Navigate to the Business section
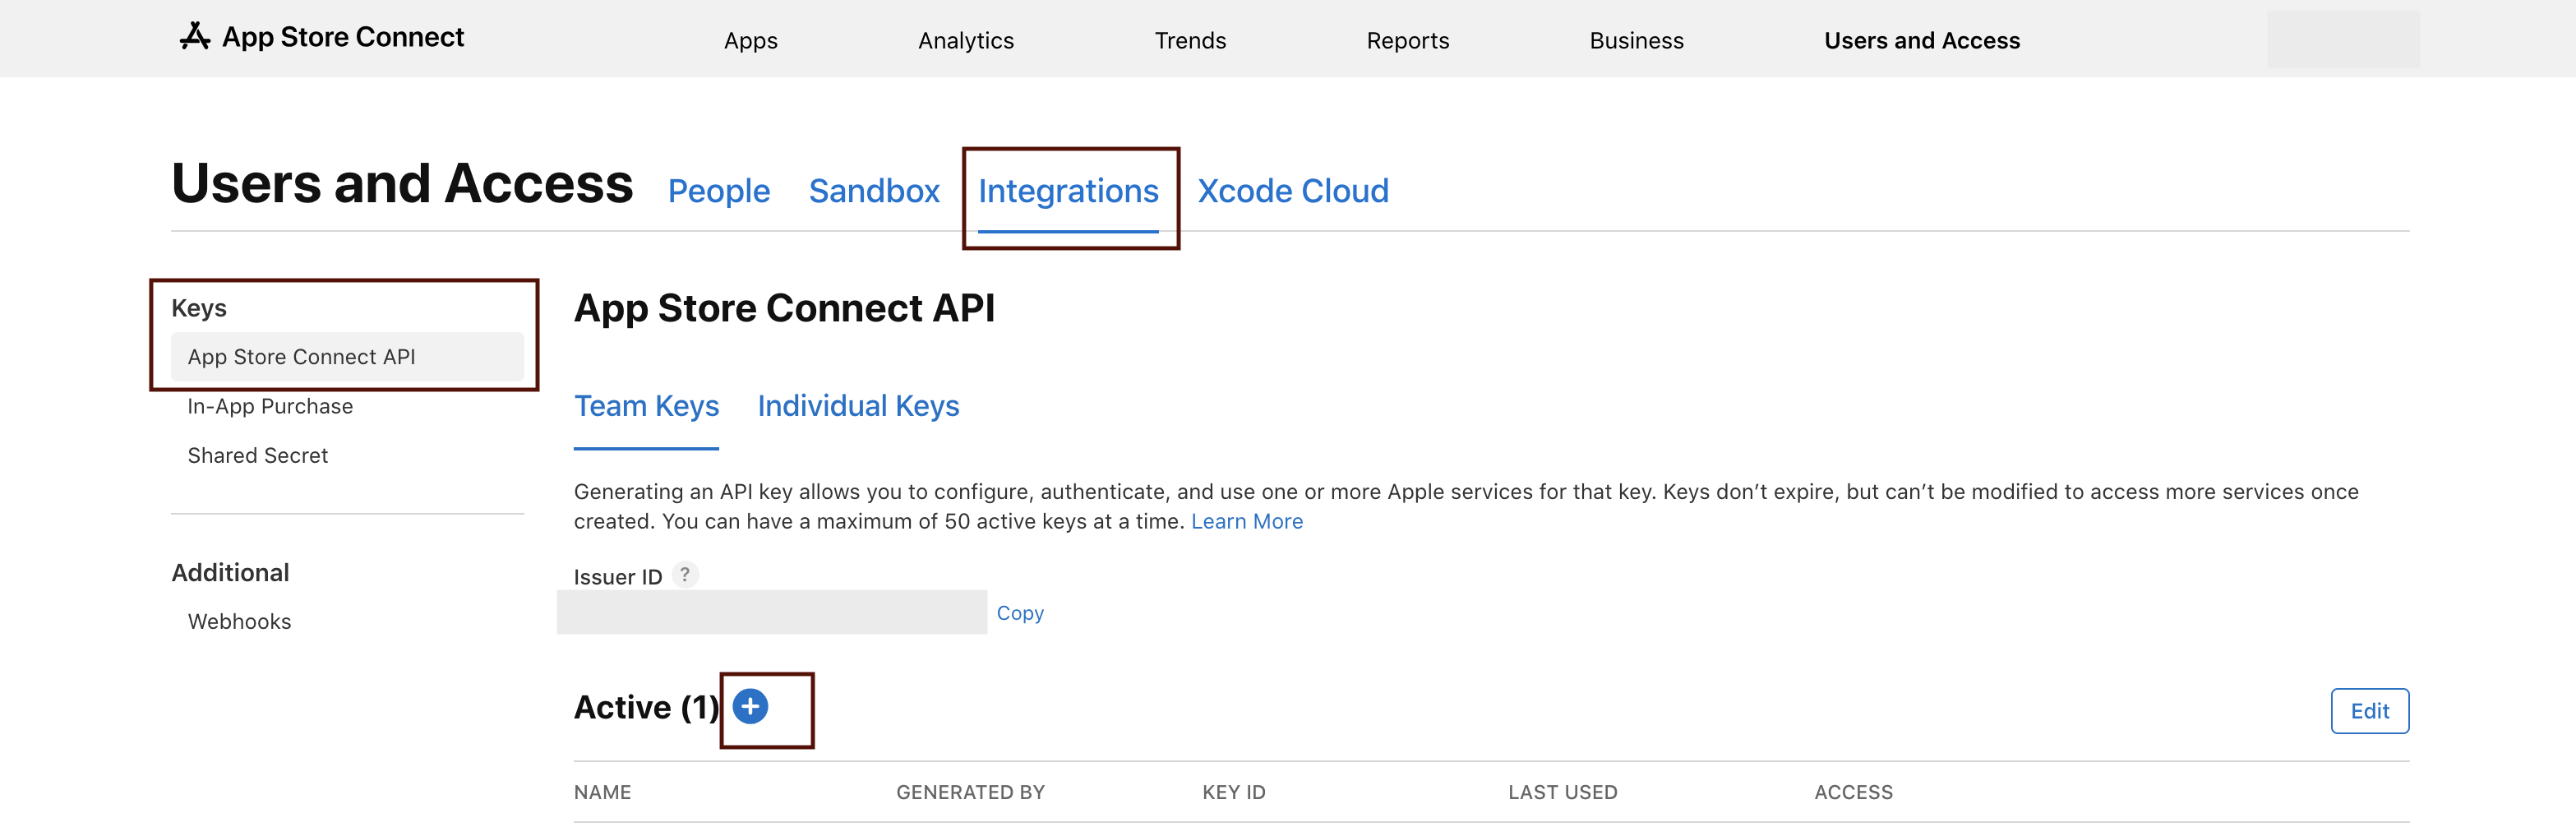Viewport: 2576px width, 827px height. (x=1637, y=40)
